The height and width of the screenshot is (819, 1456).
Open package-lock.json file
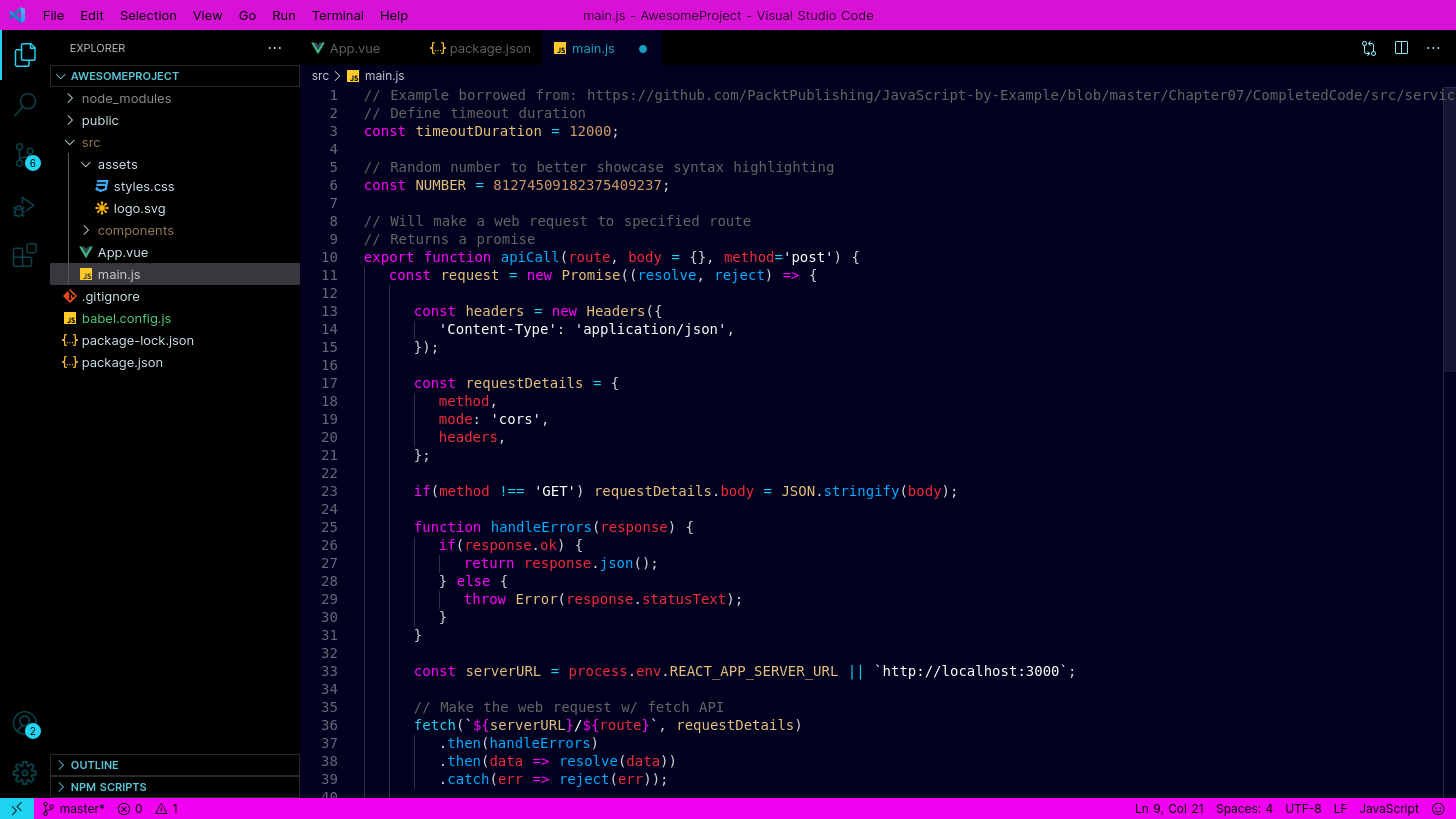[x=175, y=340]
